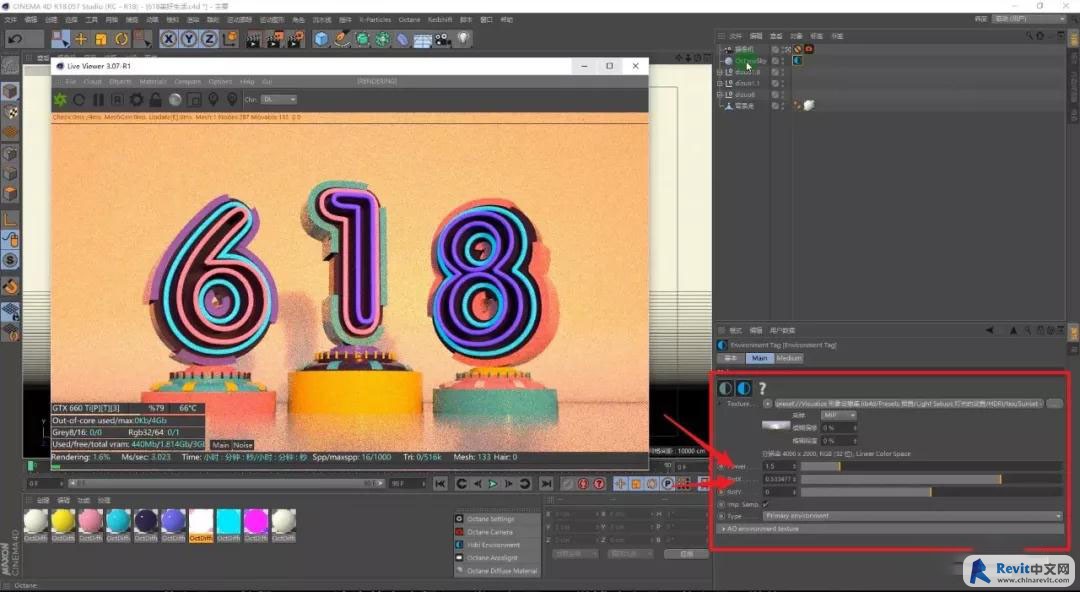Click Octane Settings in popup list

point(490,519)
